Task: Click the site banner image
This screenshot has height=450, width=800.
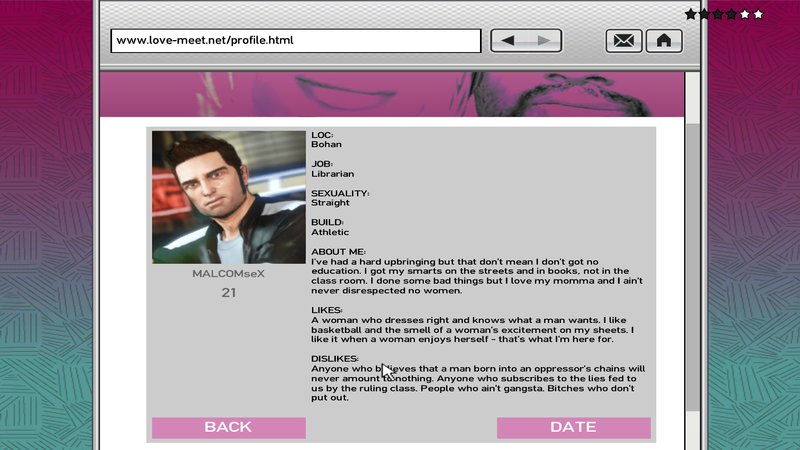Action: click(392, 94)
